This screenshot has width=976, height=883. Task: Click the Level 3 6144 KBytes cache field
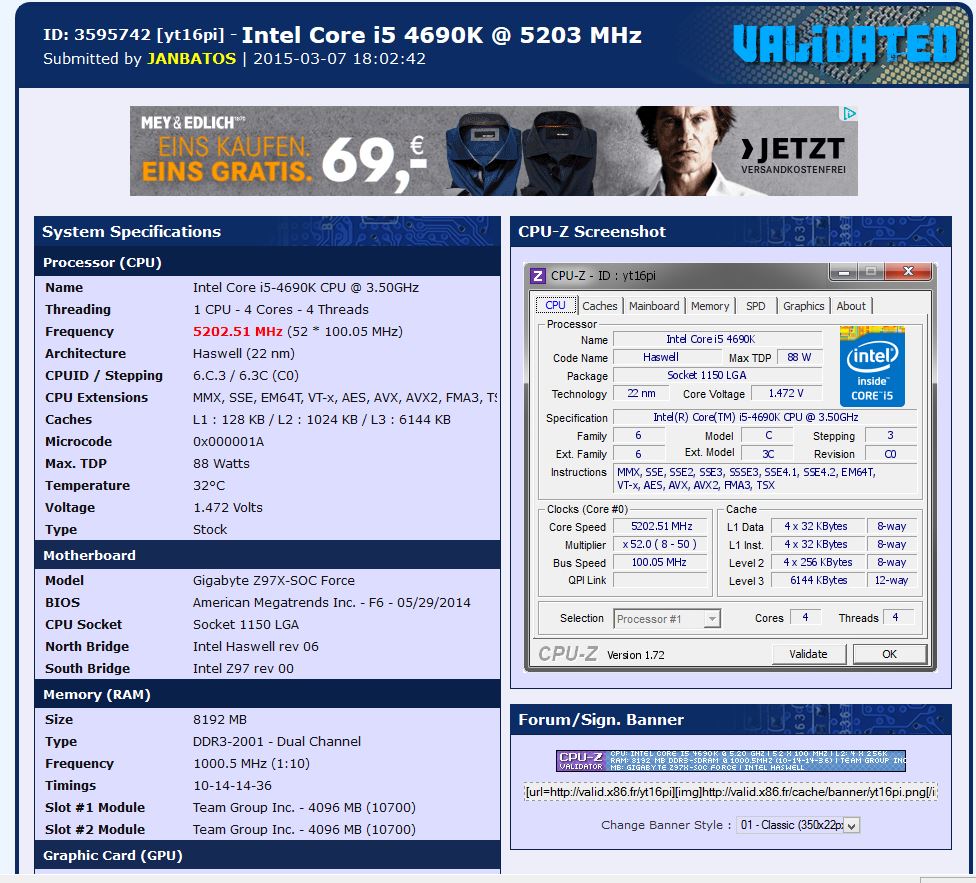pyautogui.click(x=818, y=580)
